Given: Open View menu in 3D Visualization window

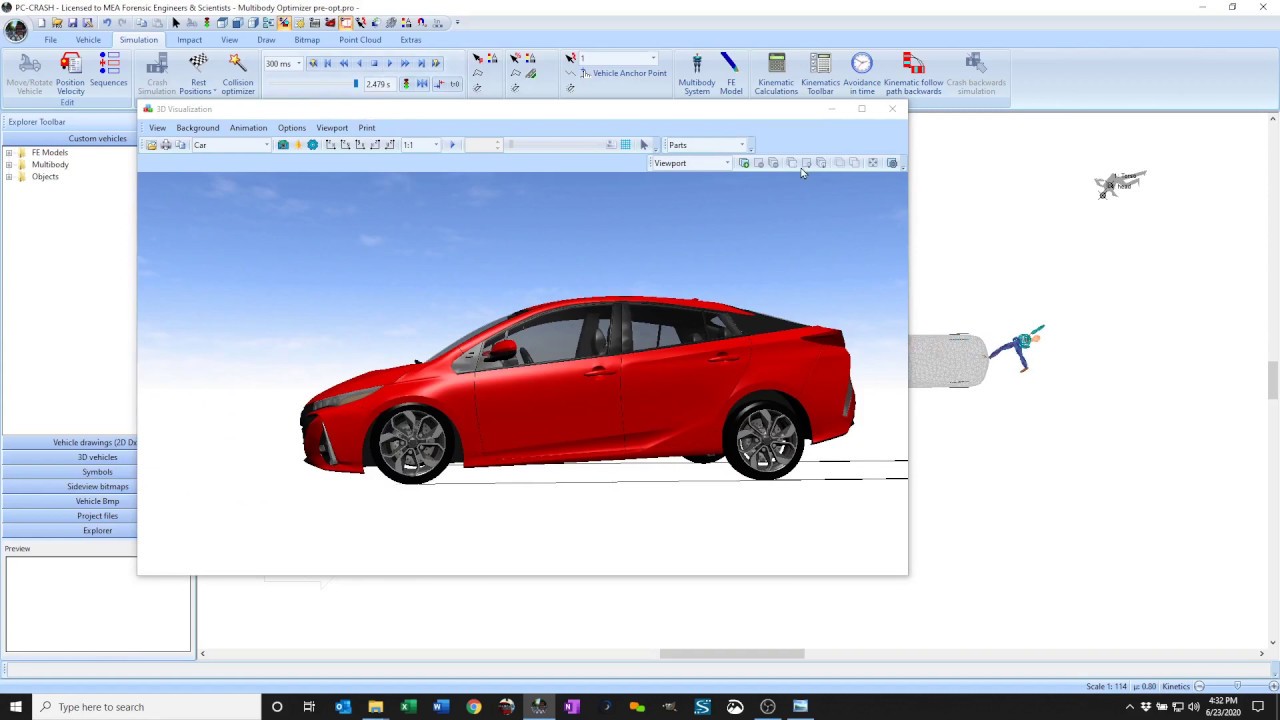Looking at the screenshot, I should [x=157, y=128].
